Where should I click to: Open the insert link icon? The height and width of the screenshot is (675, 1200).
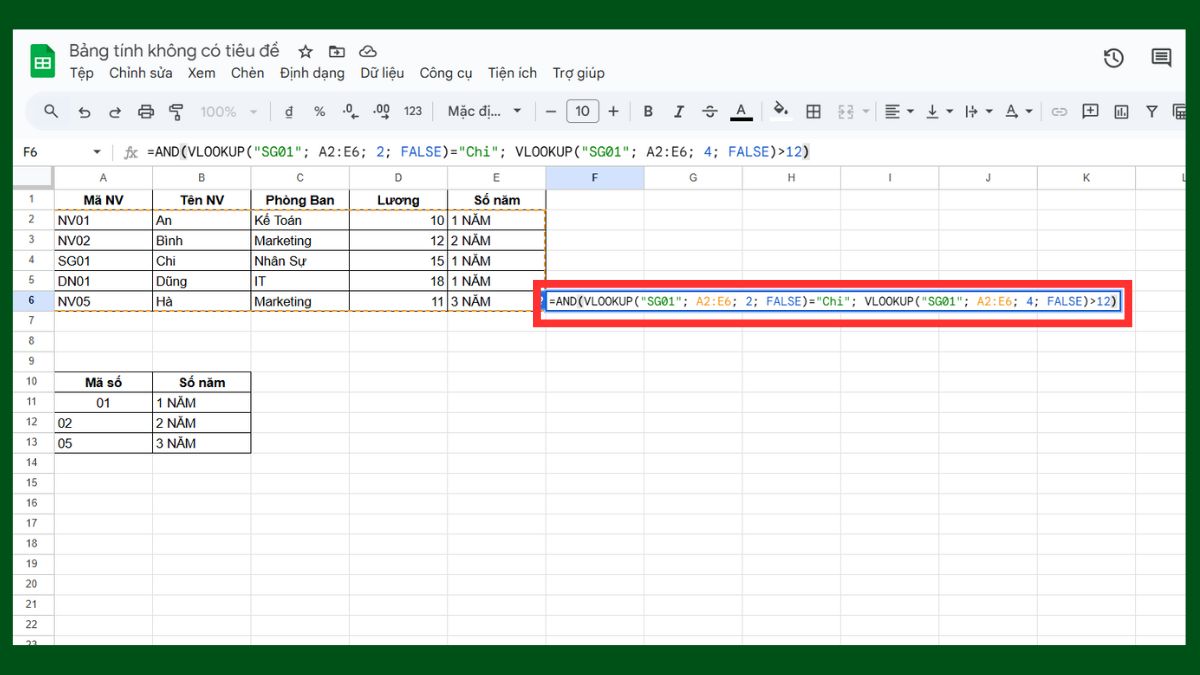(x=1060, y=111)
